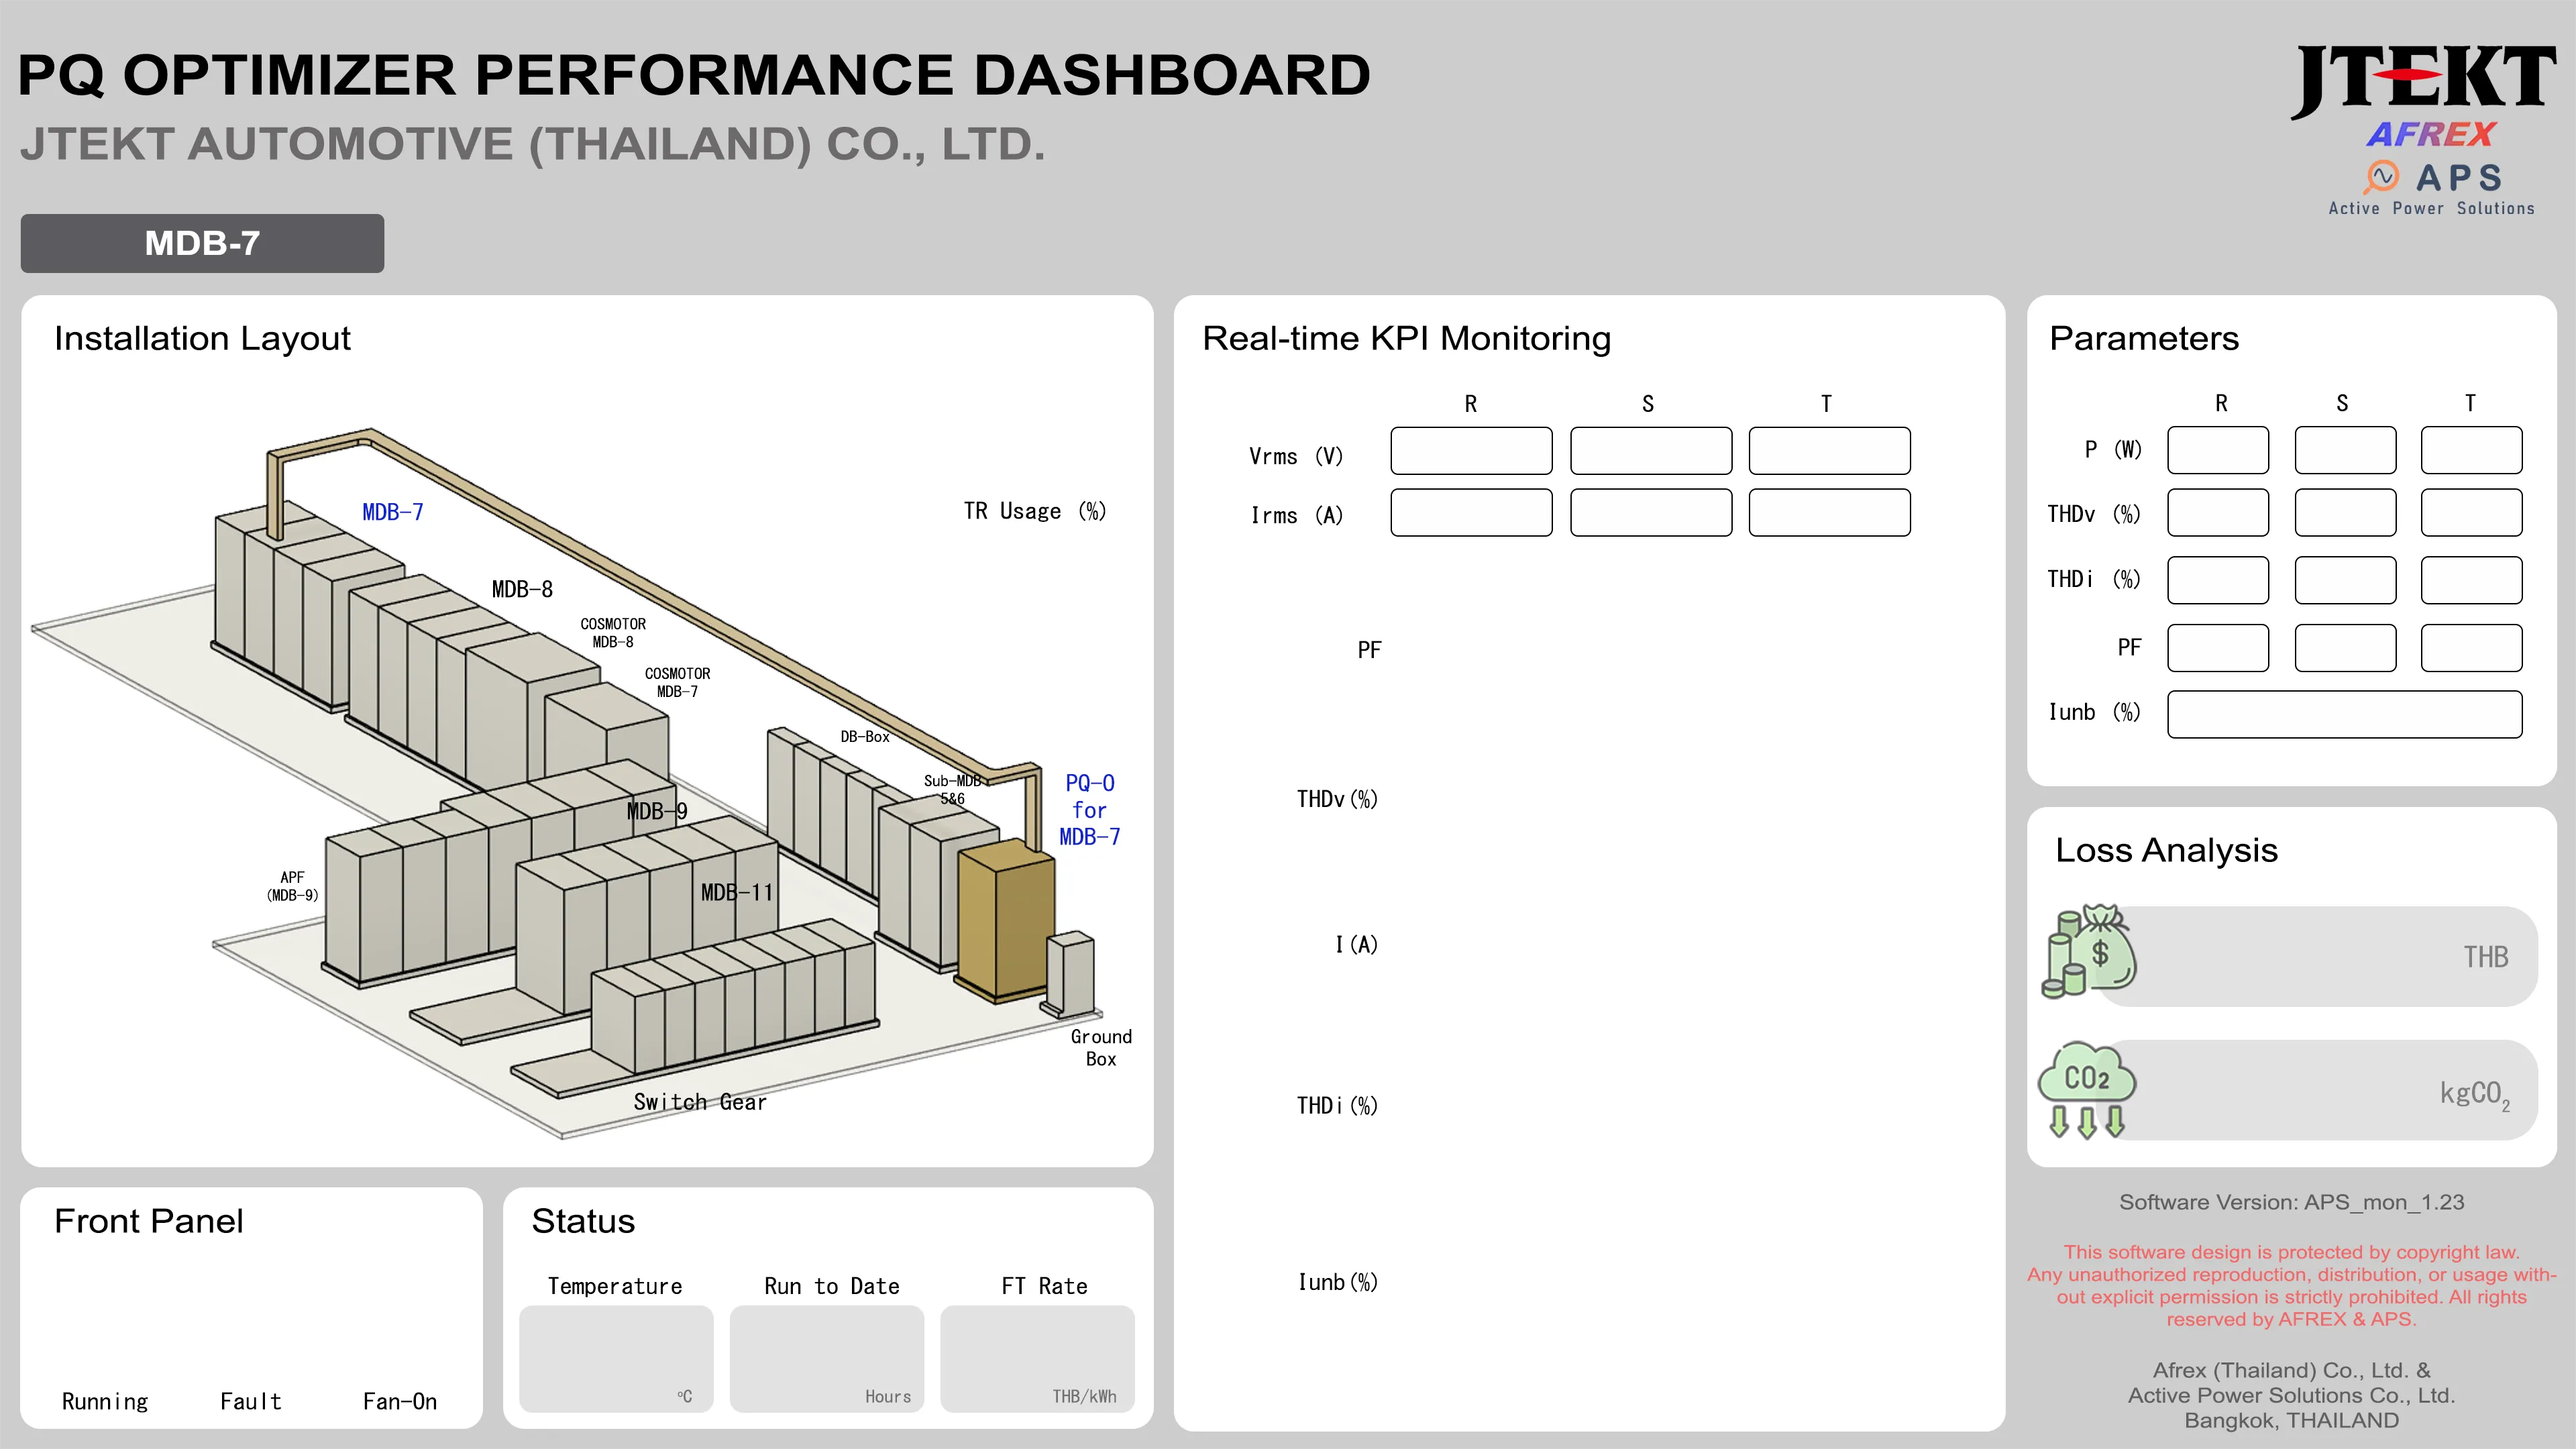Click the Vrms R phase field
The height and width of the screenshot is (1449, 2576).
point(1471,451)
